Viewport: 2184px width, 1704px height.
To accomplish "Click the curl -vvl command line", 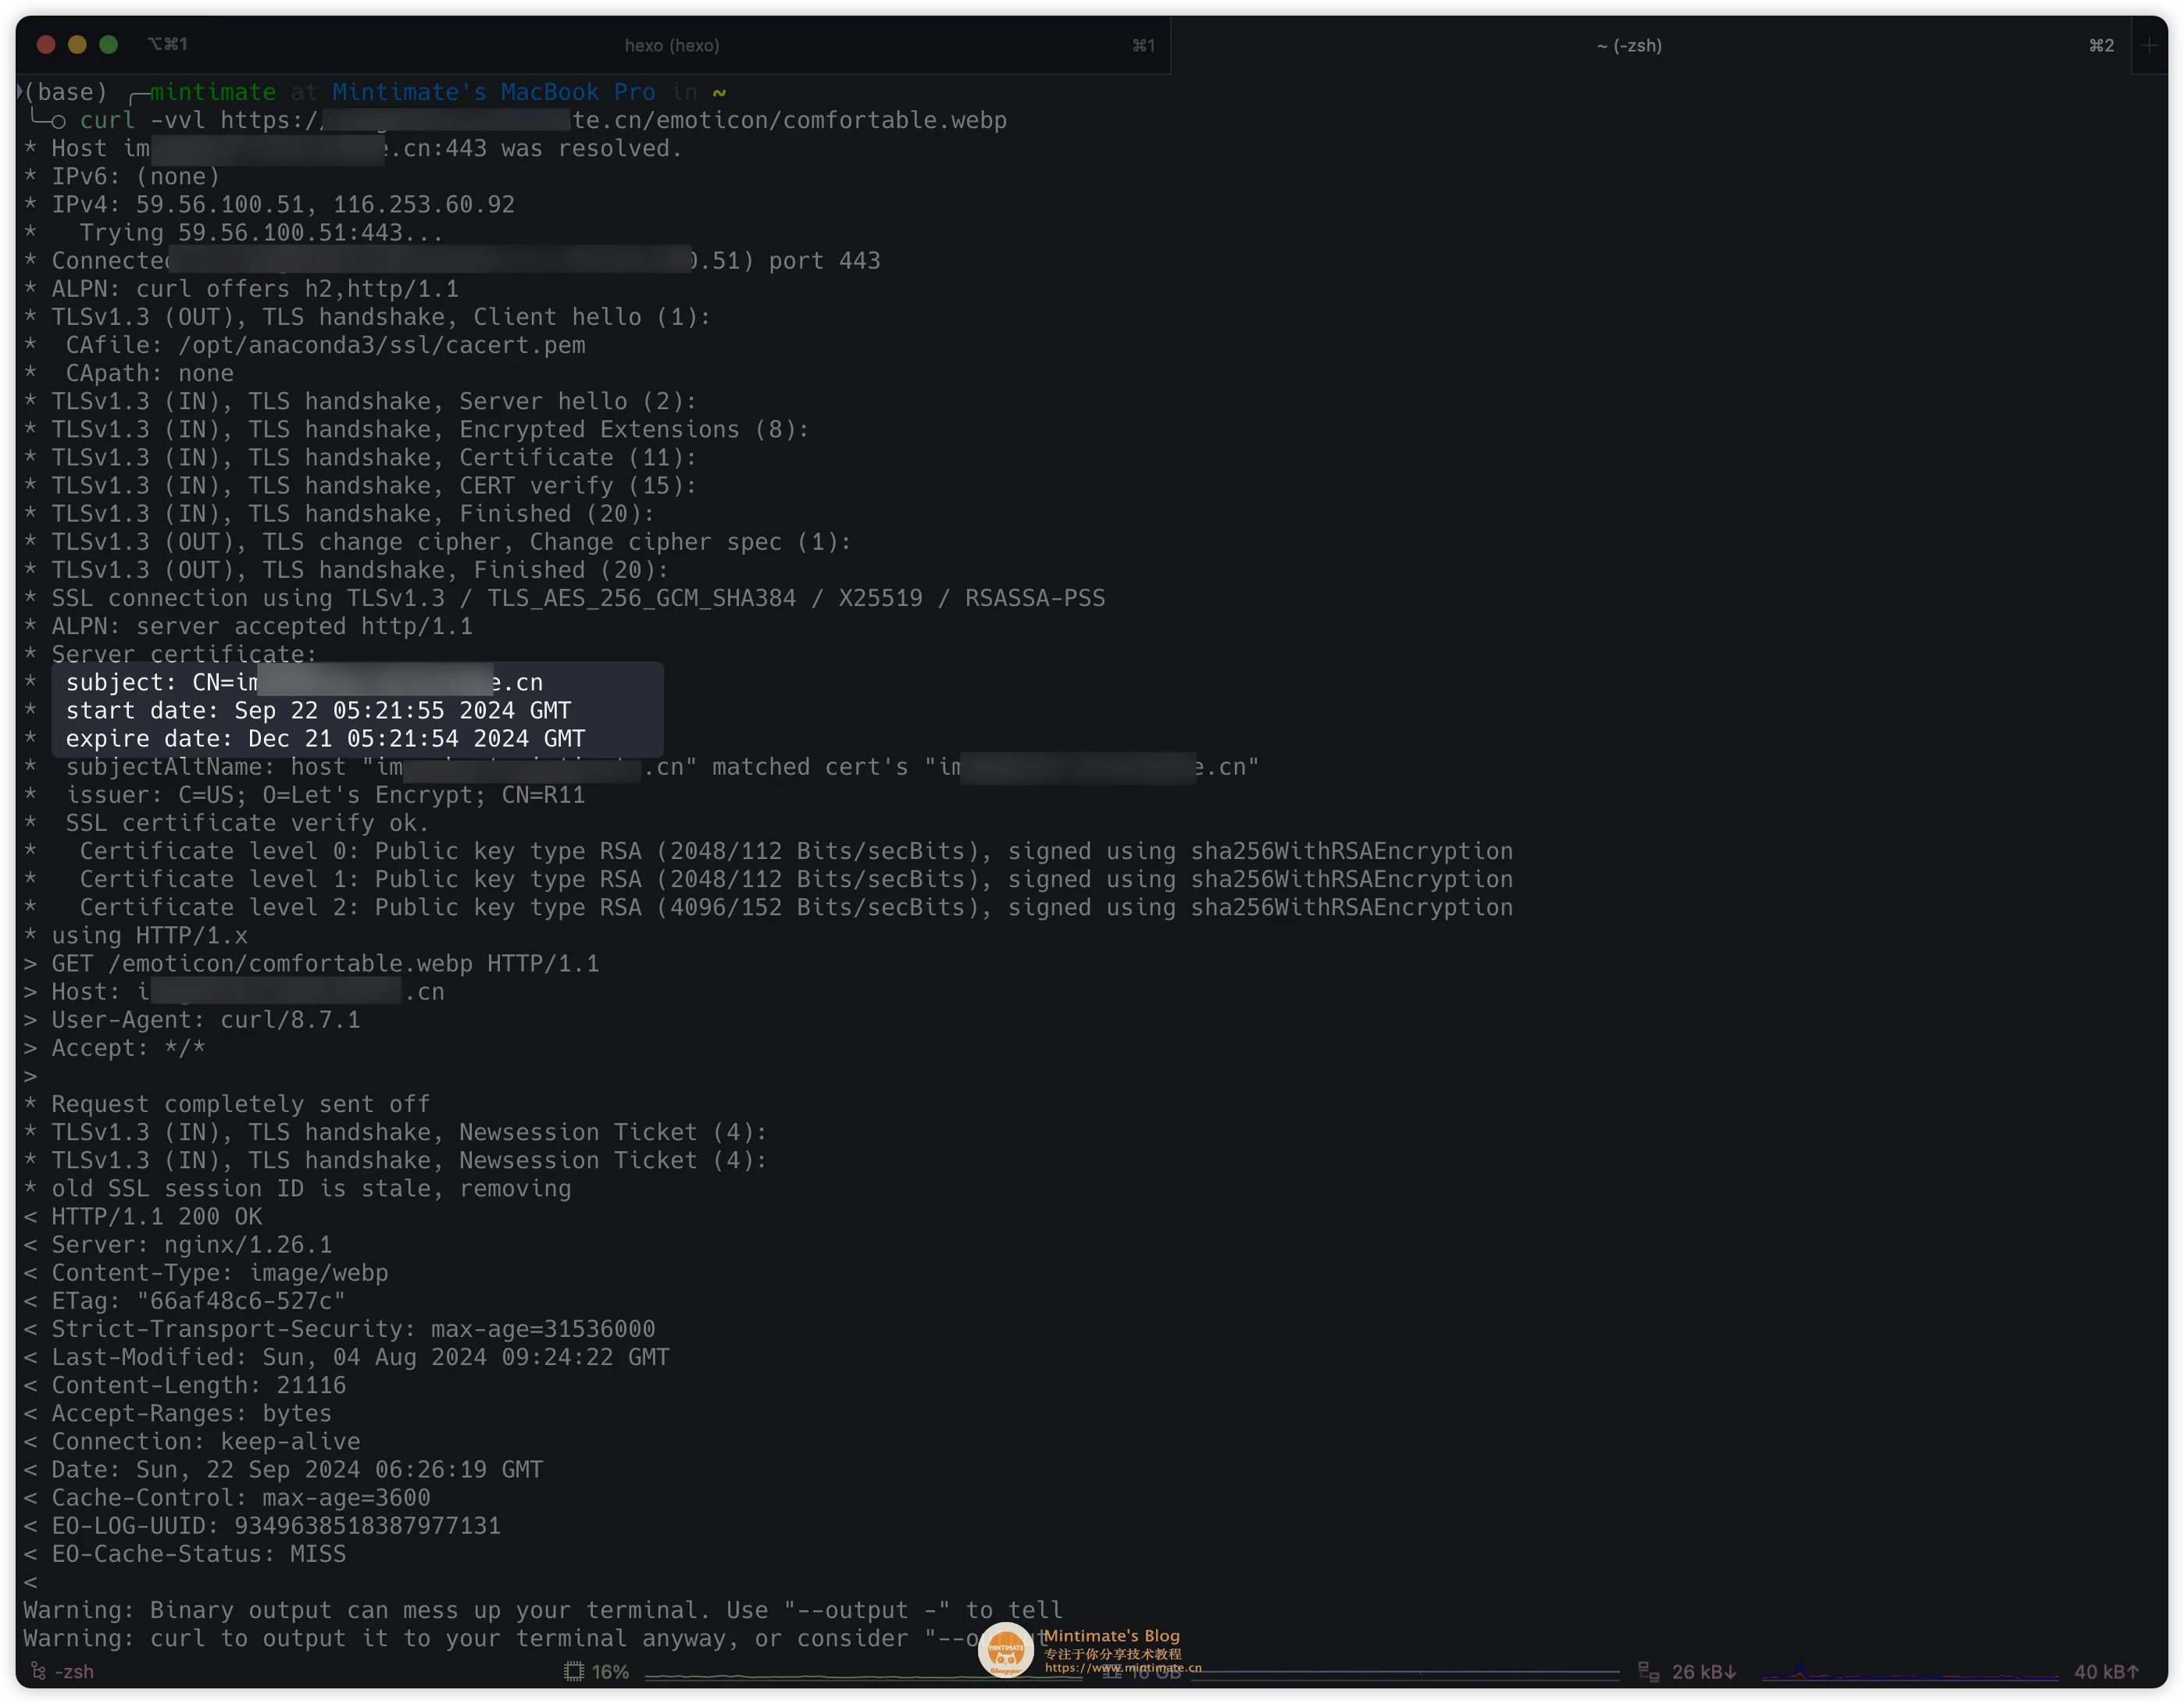I will [x=543, y=120].
